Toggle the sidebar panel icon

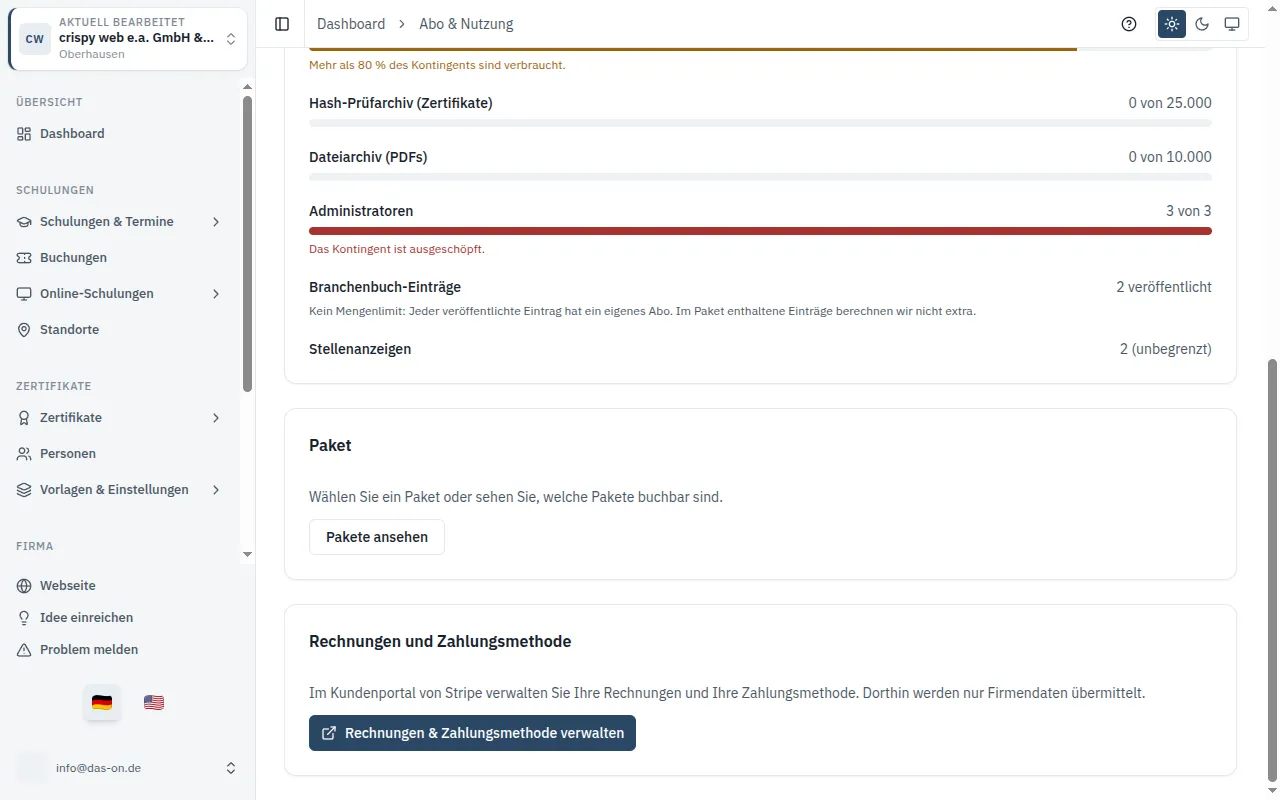coord(282,24)
